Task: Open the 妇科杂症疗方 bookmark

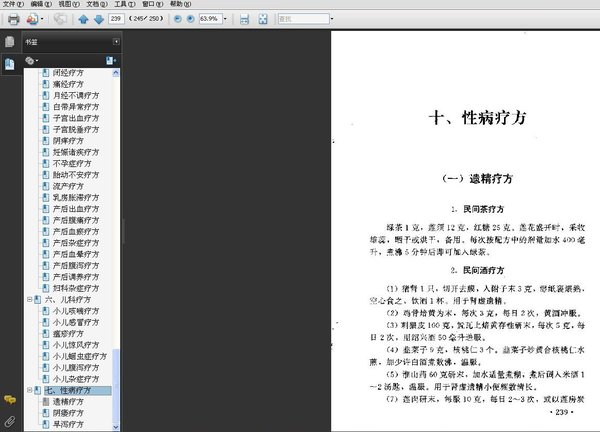Action: click(76, 288)
